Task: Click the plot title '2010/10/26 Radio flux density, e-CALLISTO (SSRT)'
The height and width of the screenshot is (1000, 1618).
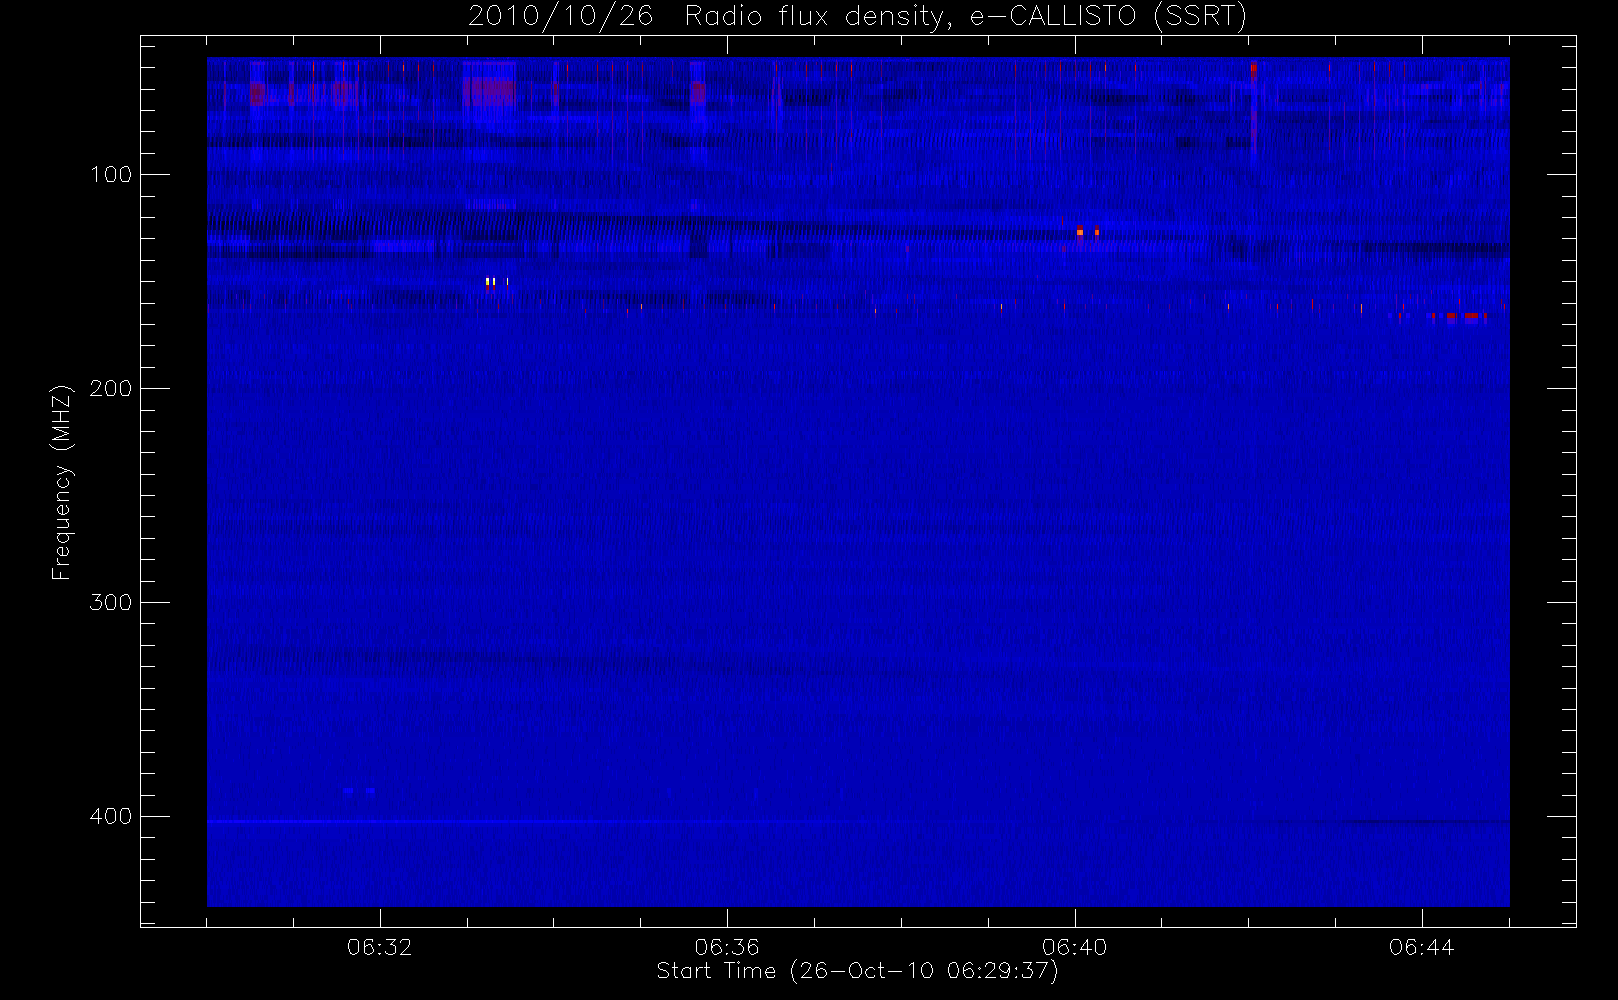Action: (857, 16)
